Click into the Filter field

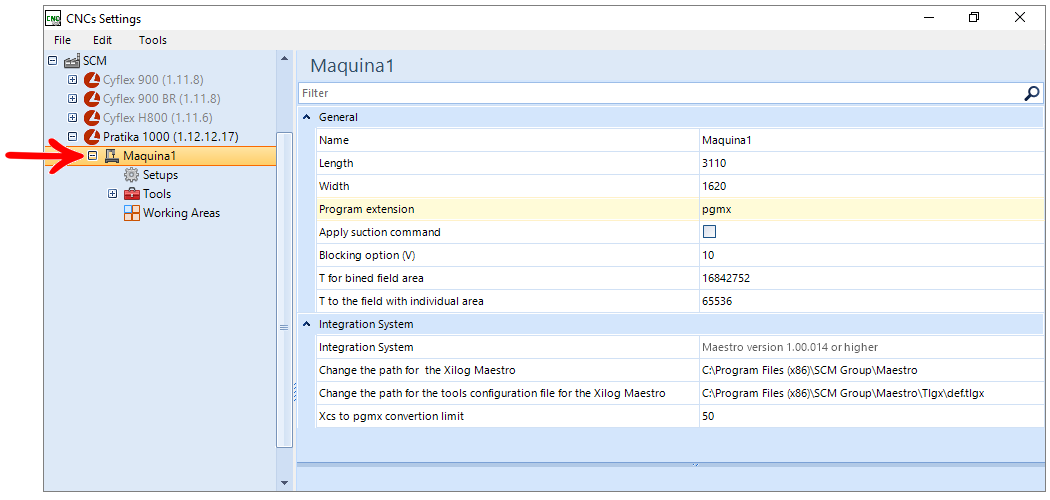[x=662, y=93]
